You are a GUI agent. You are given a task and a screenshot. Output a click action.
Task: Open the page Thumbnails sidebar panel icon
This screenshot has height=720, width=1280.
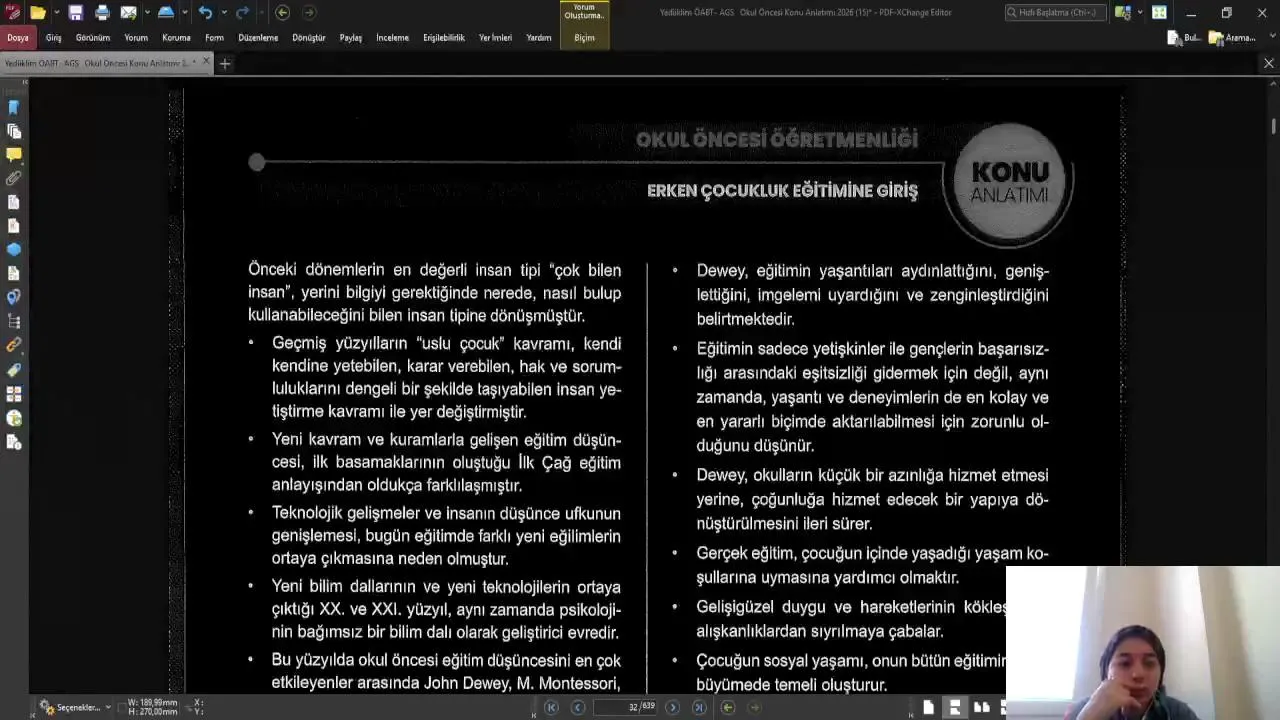(x=14, y=131)
